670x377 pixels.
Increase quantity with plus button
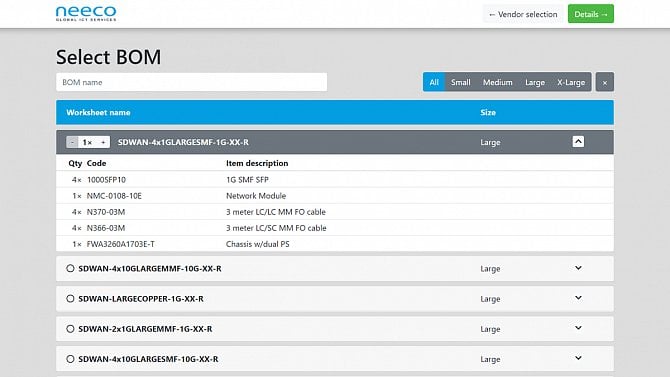click(103, 142)
